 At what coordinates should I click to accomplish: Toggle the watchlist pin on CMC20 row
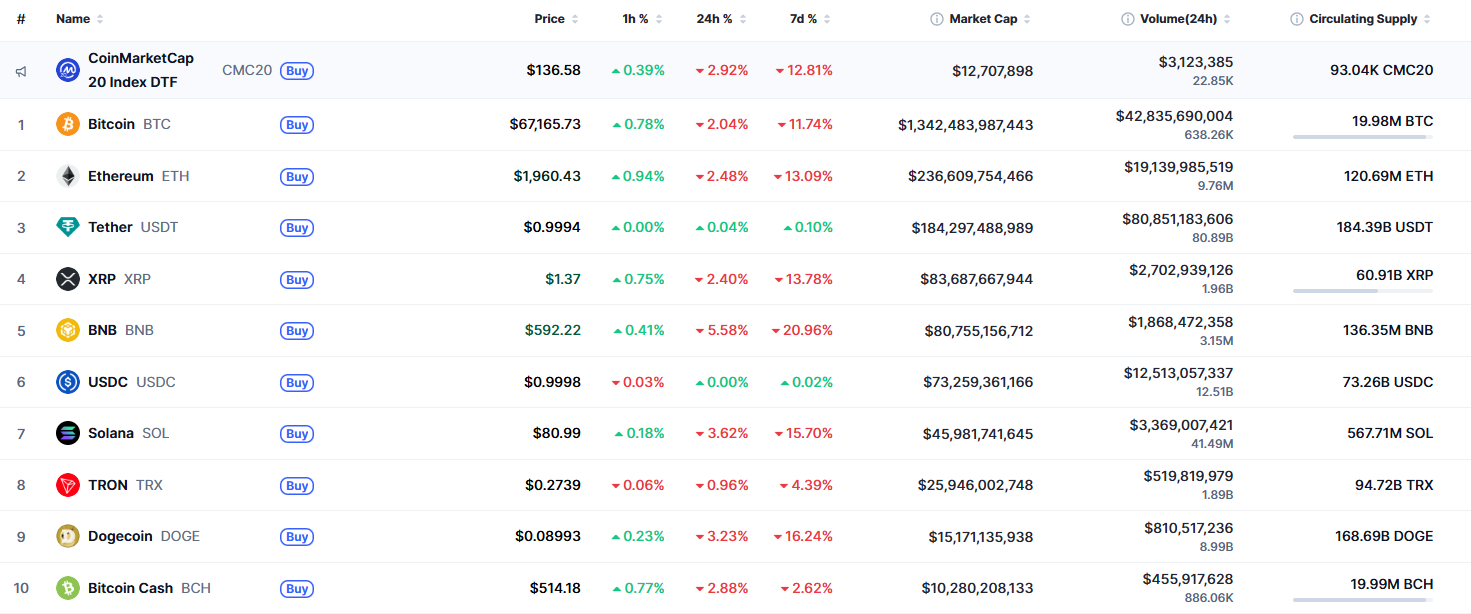[20, 70]
